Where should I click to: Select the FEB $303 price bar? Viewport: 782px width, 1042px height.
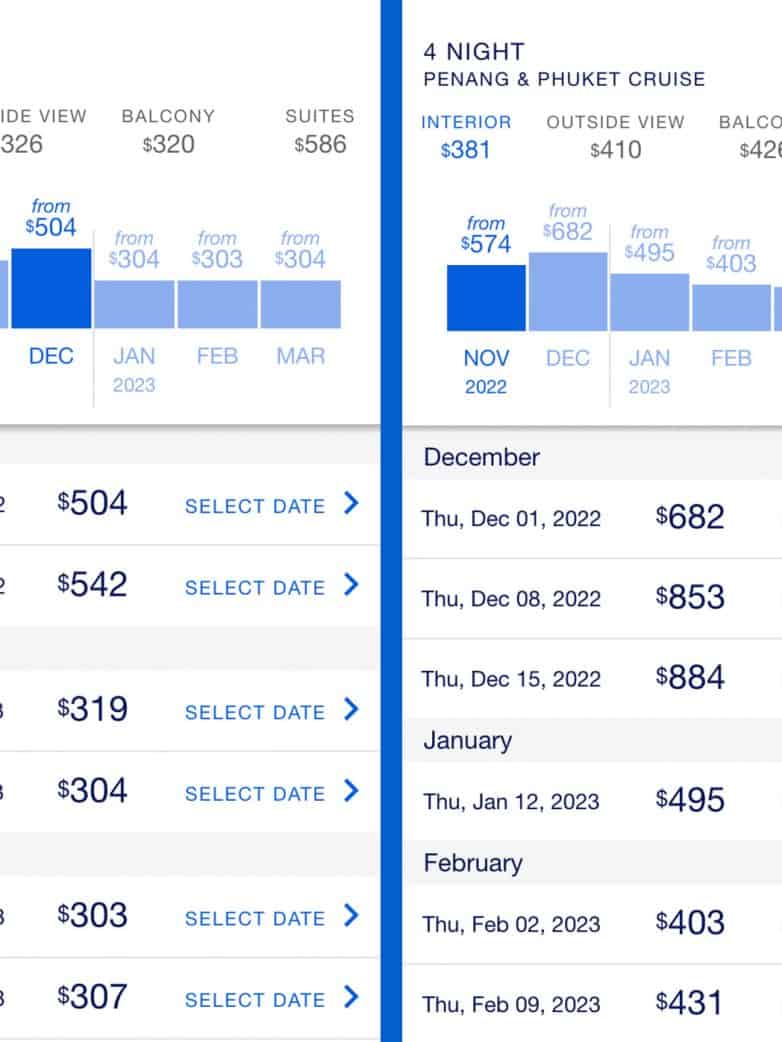click(x=218, y=303)
